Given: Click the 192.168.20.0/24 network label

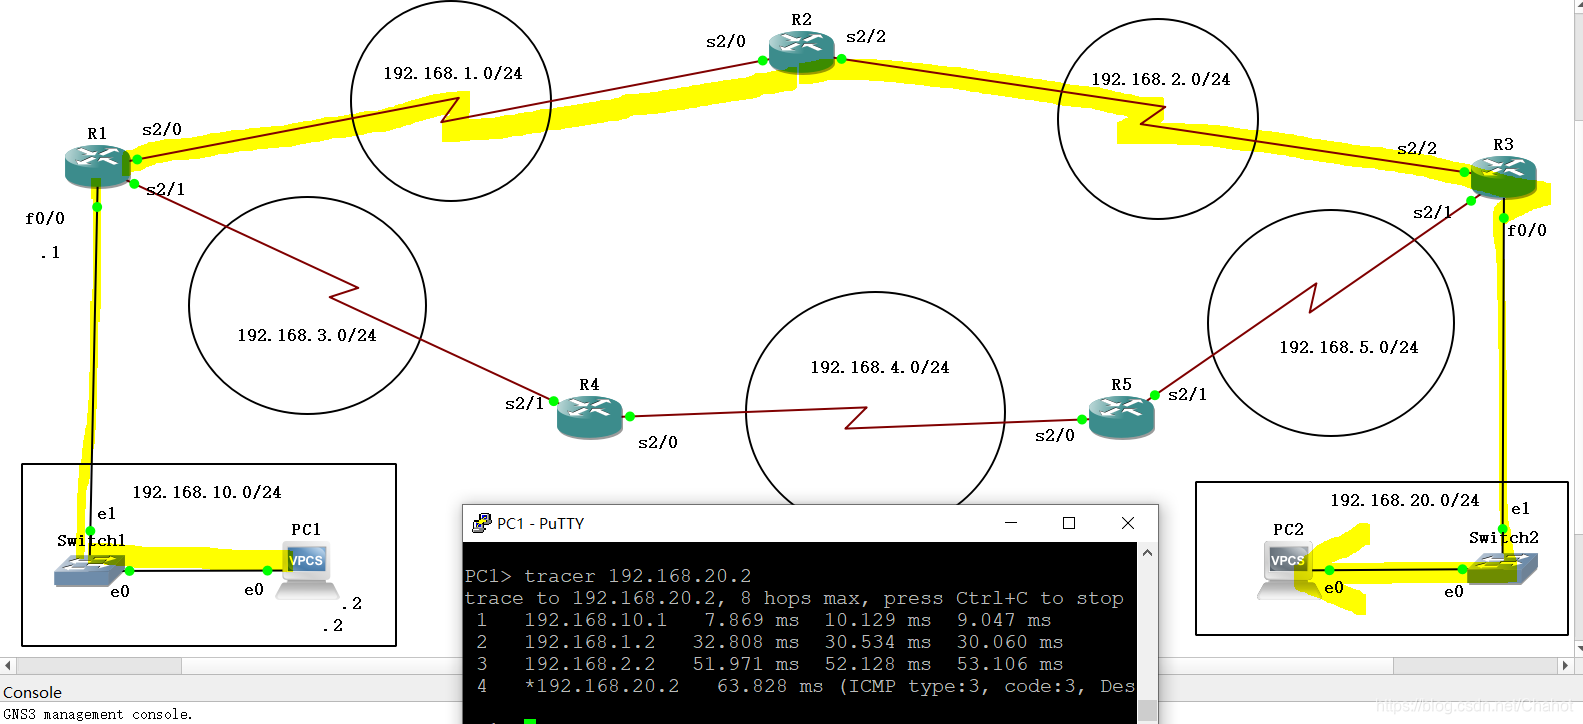Looking at the screenshot, I should [1405, 500].
